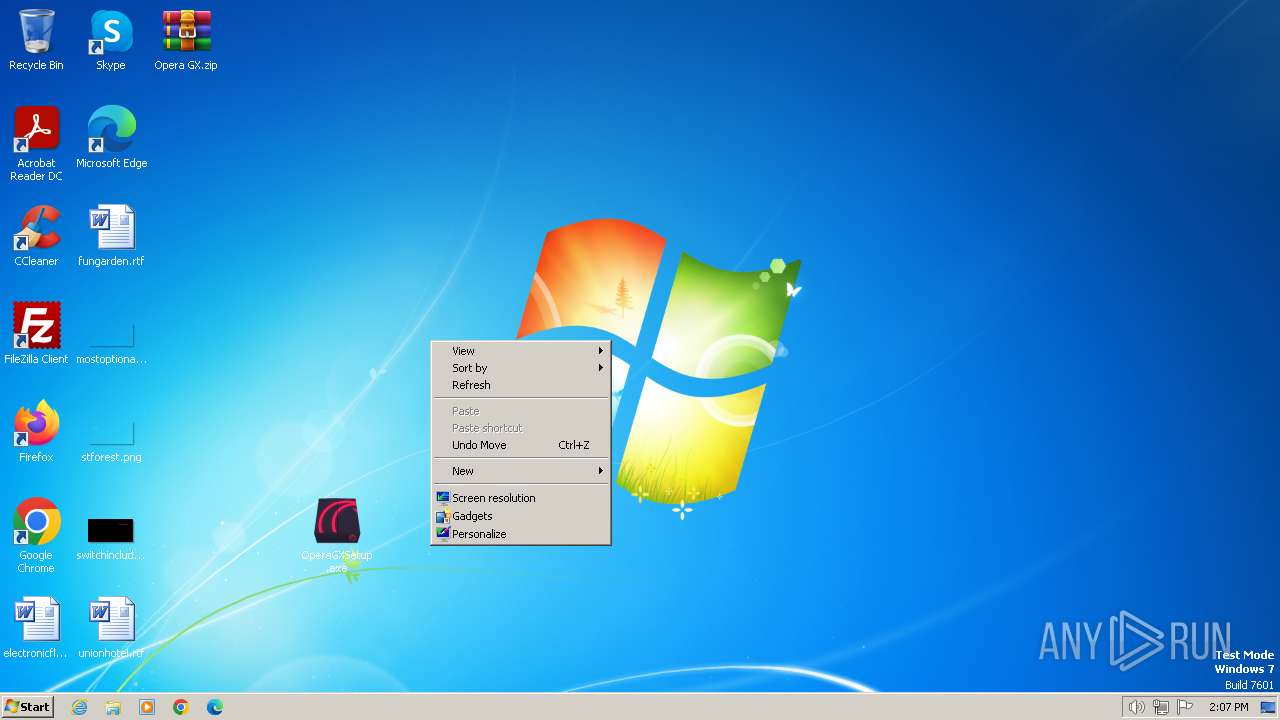
Task: Choose Refresh in context menu
Action: 521,385
